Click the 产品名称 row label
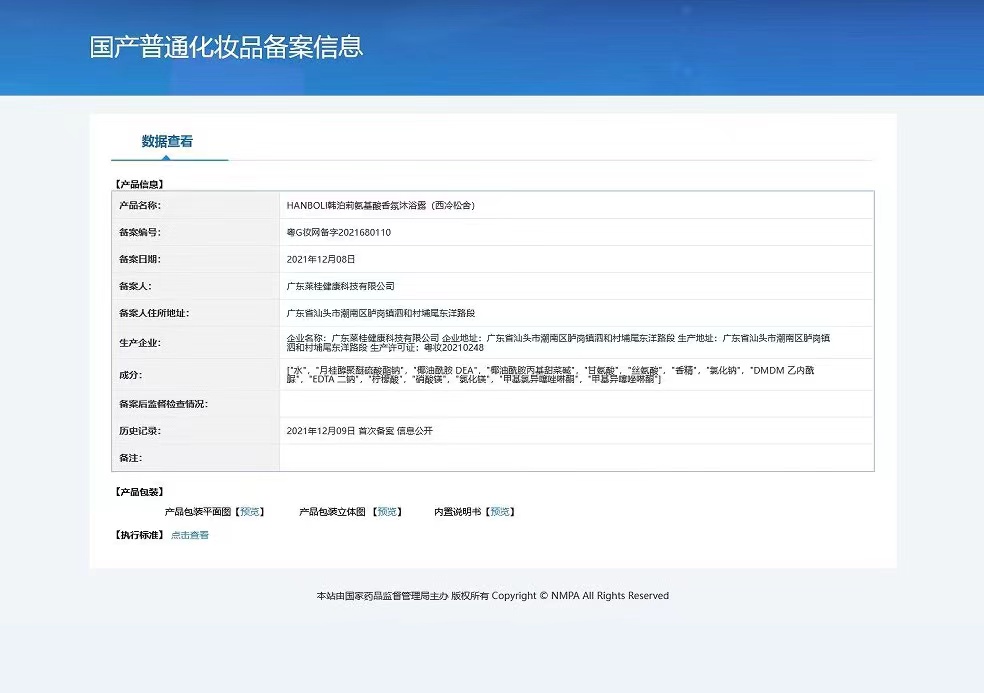This screenshot has height=693, width=984. [139, 205]
